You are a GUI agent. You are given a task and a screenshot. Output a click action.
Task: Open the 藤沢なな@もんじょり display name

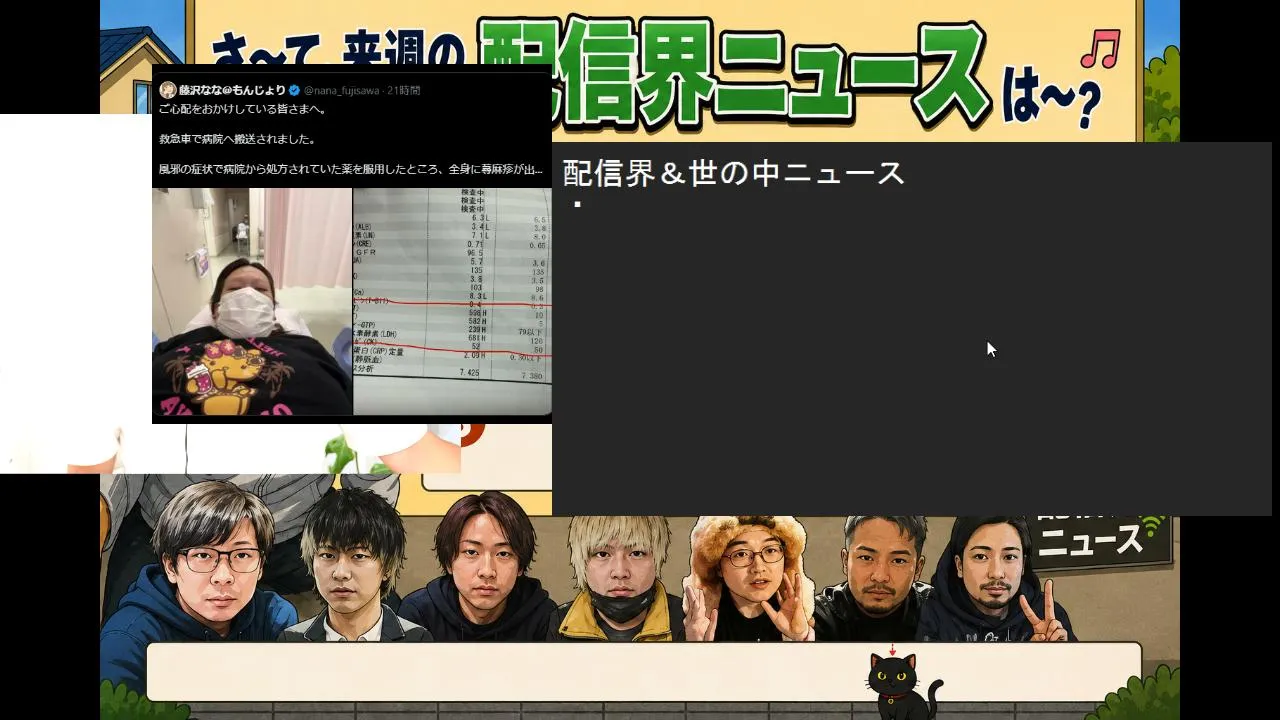pos(232,90)
